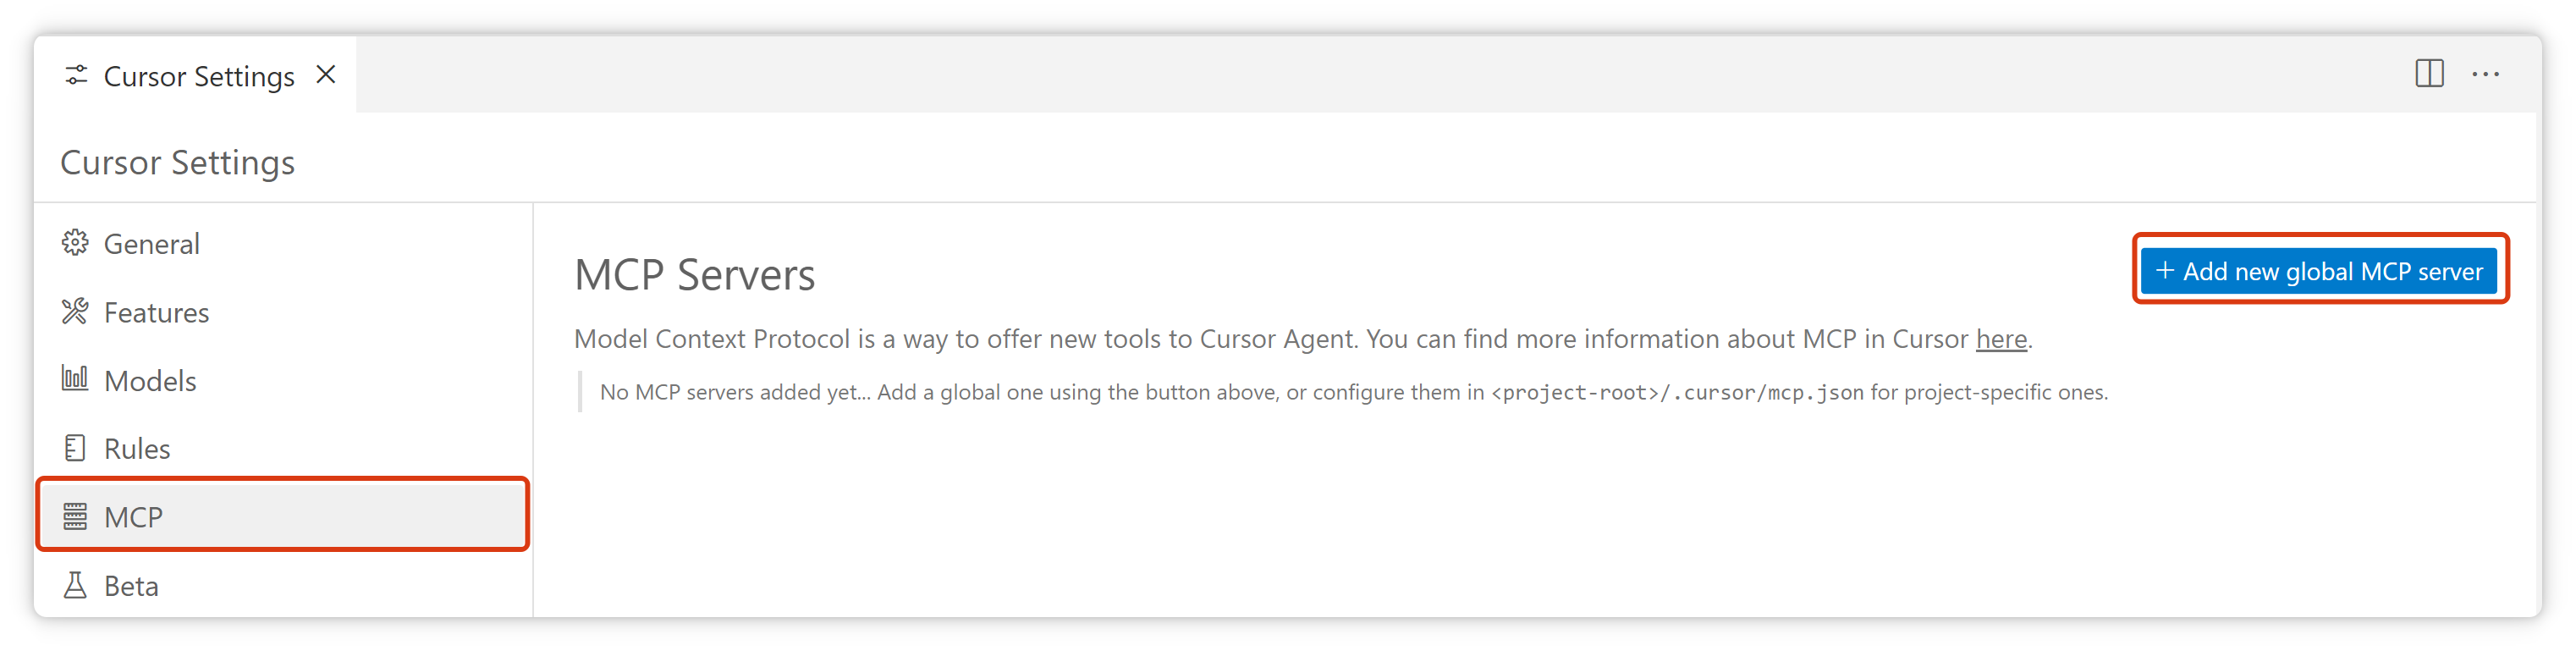Click the Cursor Settings tab sliders icon
Image resolution: width=2576 pixels, height=651 pixels.
[x=76, y=76]
